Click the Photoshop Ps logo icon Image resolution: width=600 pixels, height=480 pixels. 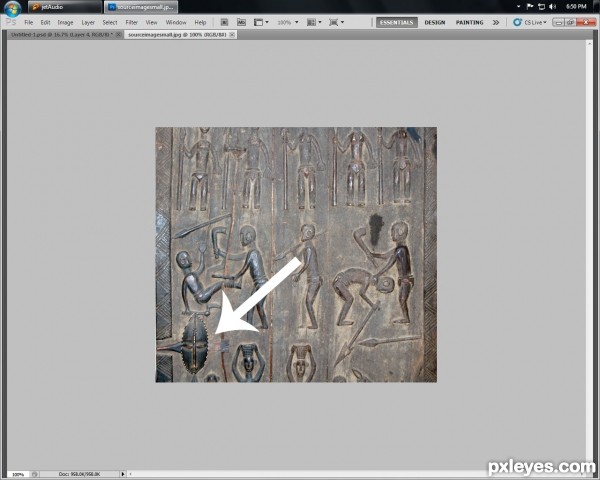(11, 22)
